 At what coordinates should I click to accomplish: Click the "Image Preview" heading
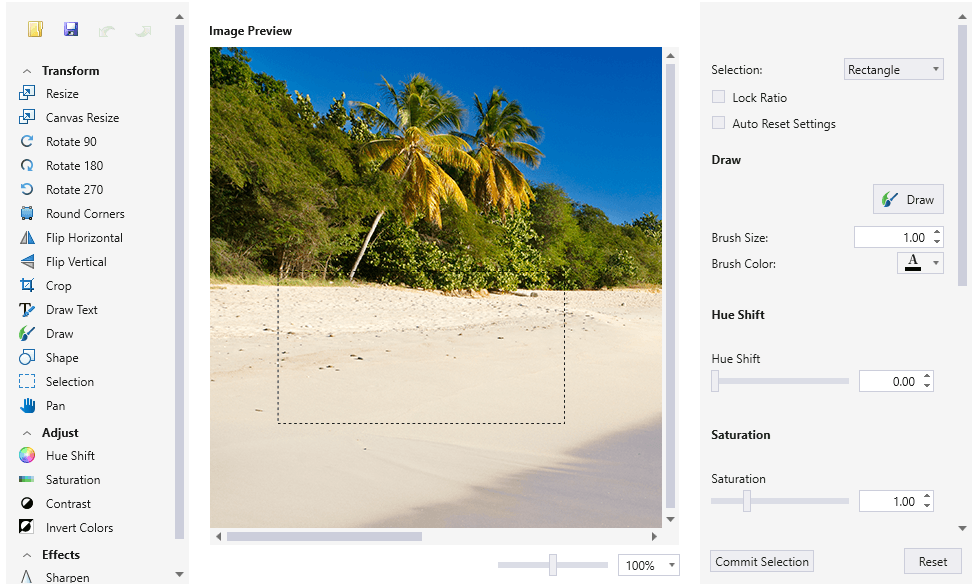click(250, 30)
